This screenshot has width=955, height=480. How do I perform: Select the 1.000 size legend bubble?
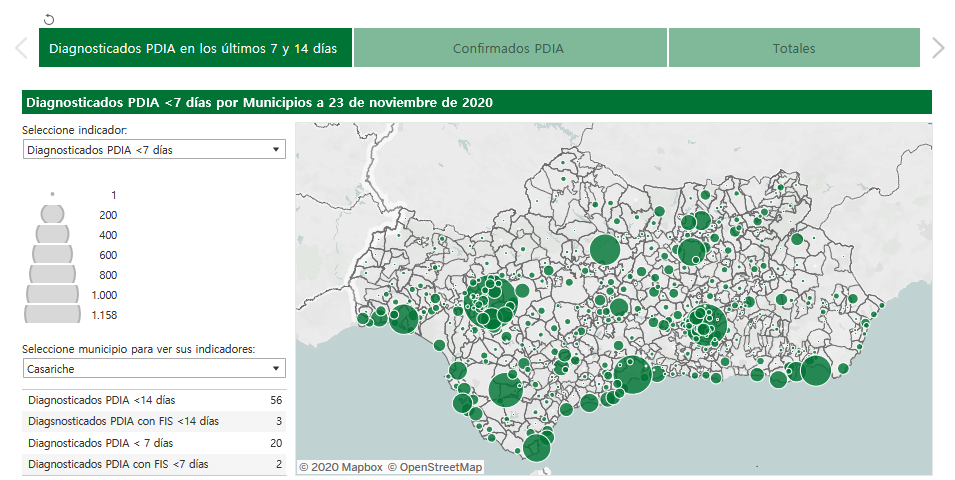[x=52, y=294]
